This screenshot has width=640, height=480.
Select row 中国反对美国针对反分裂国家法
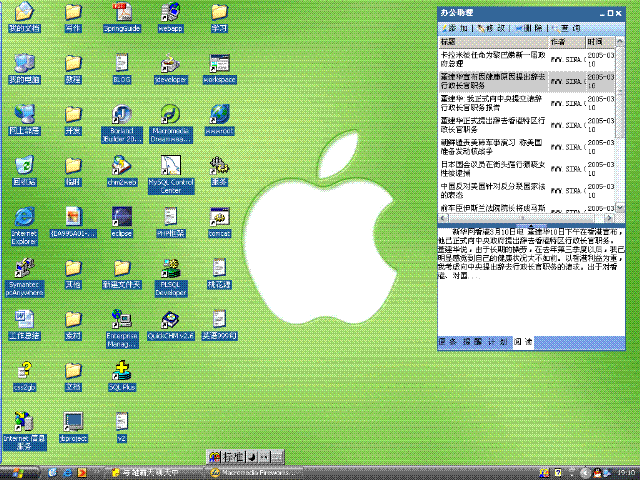526,191
